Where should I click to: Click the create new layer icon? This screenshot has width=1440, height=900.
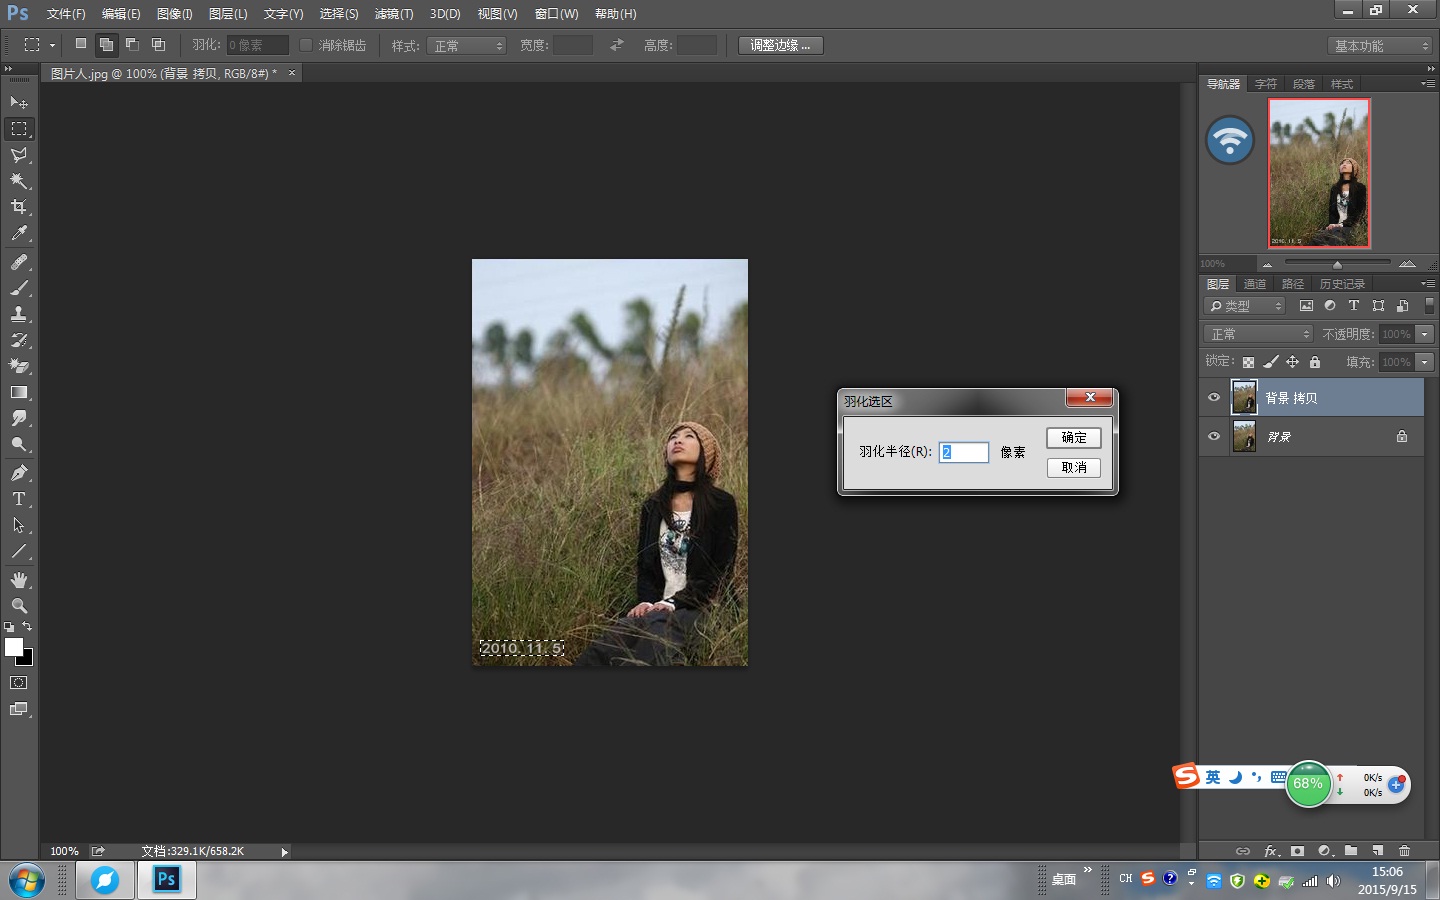pyautogui.click(x=1377, y=851)
